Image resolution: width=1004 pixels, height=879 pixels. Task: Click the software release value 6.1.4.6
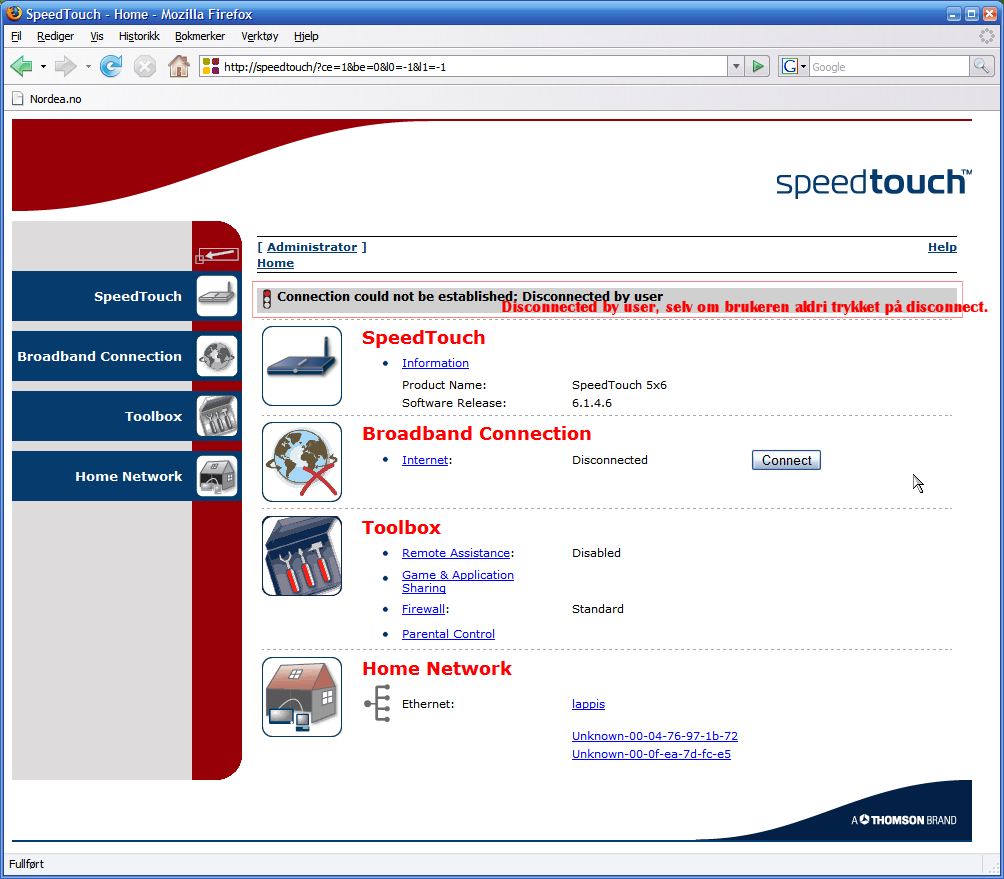click(592, 403)
